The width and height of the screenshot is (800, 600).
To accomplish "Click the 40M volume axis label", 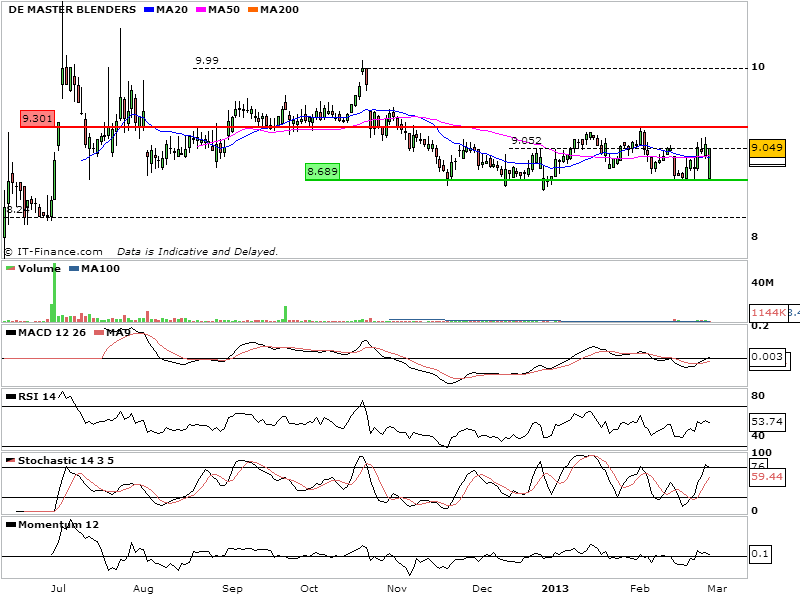I will coord(762,283).
